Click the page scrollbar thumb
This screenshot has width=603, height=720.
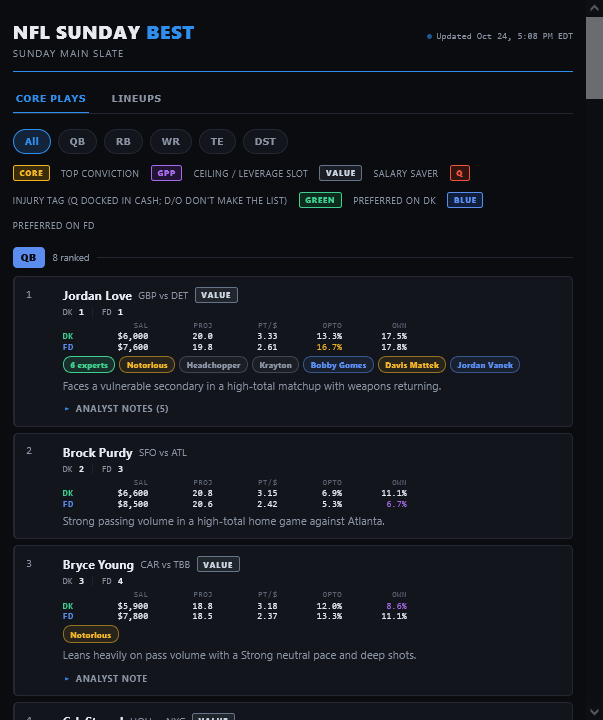[x=594, y=58]
